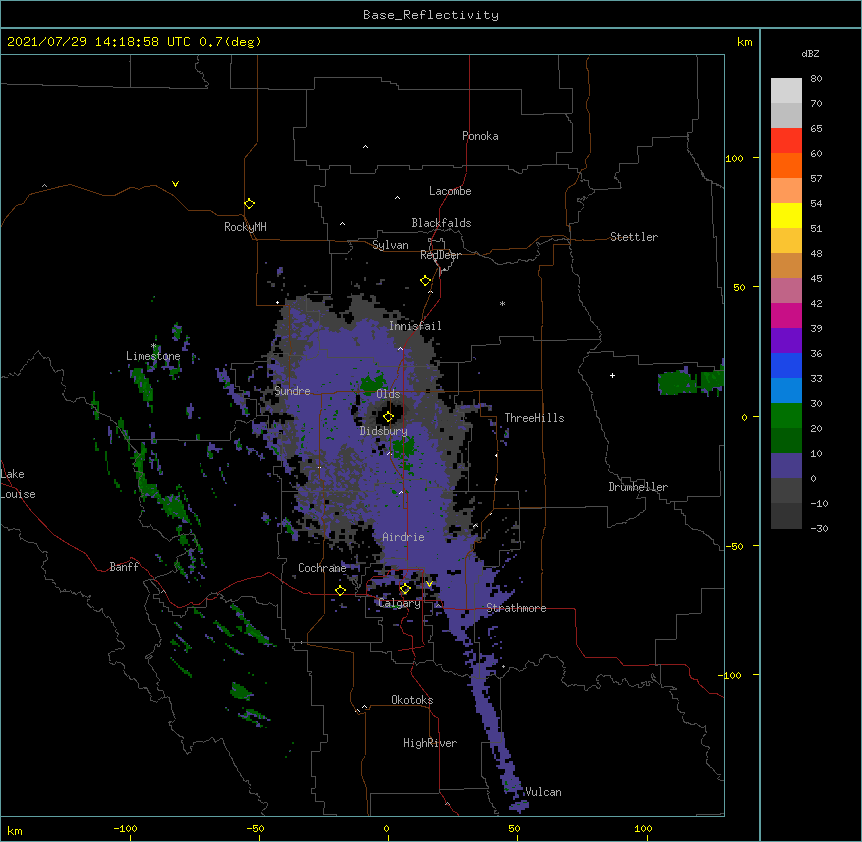Click the RedDeer city label
862x842 pixels.
[x=440, y=255]
